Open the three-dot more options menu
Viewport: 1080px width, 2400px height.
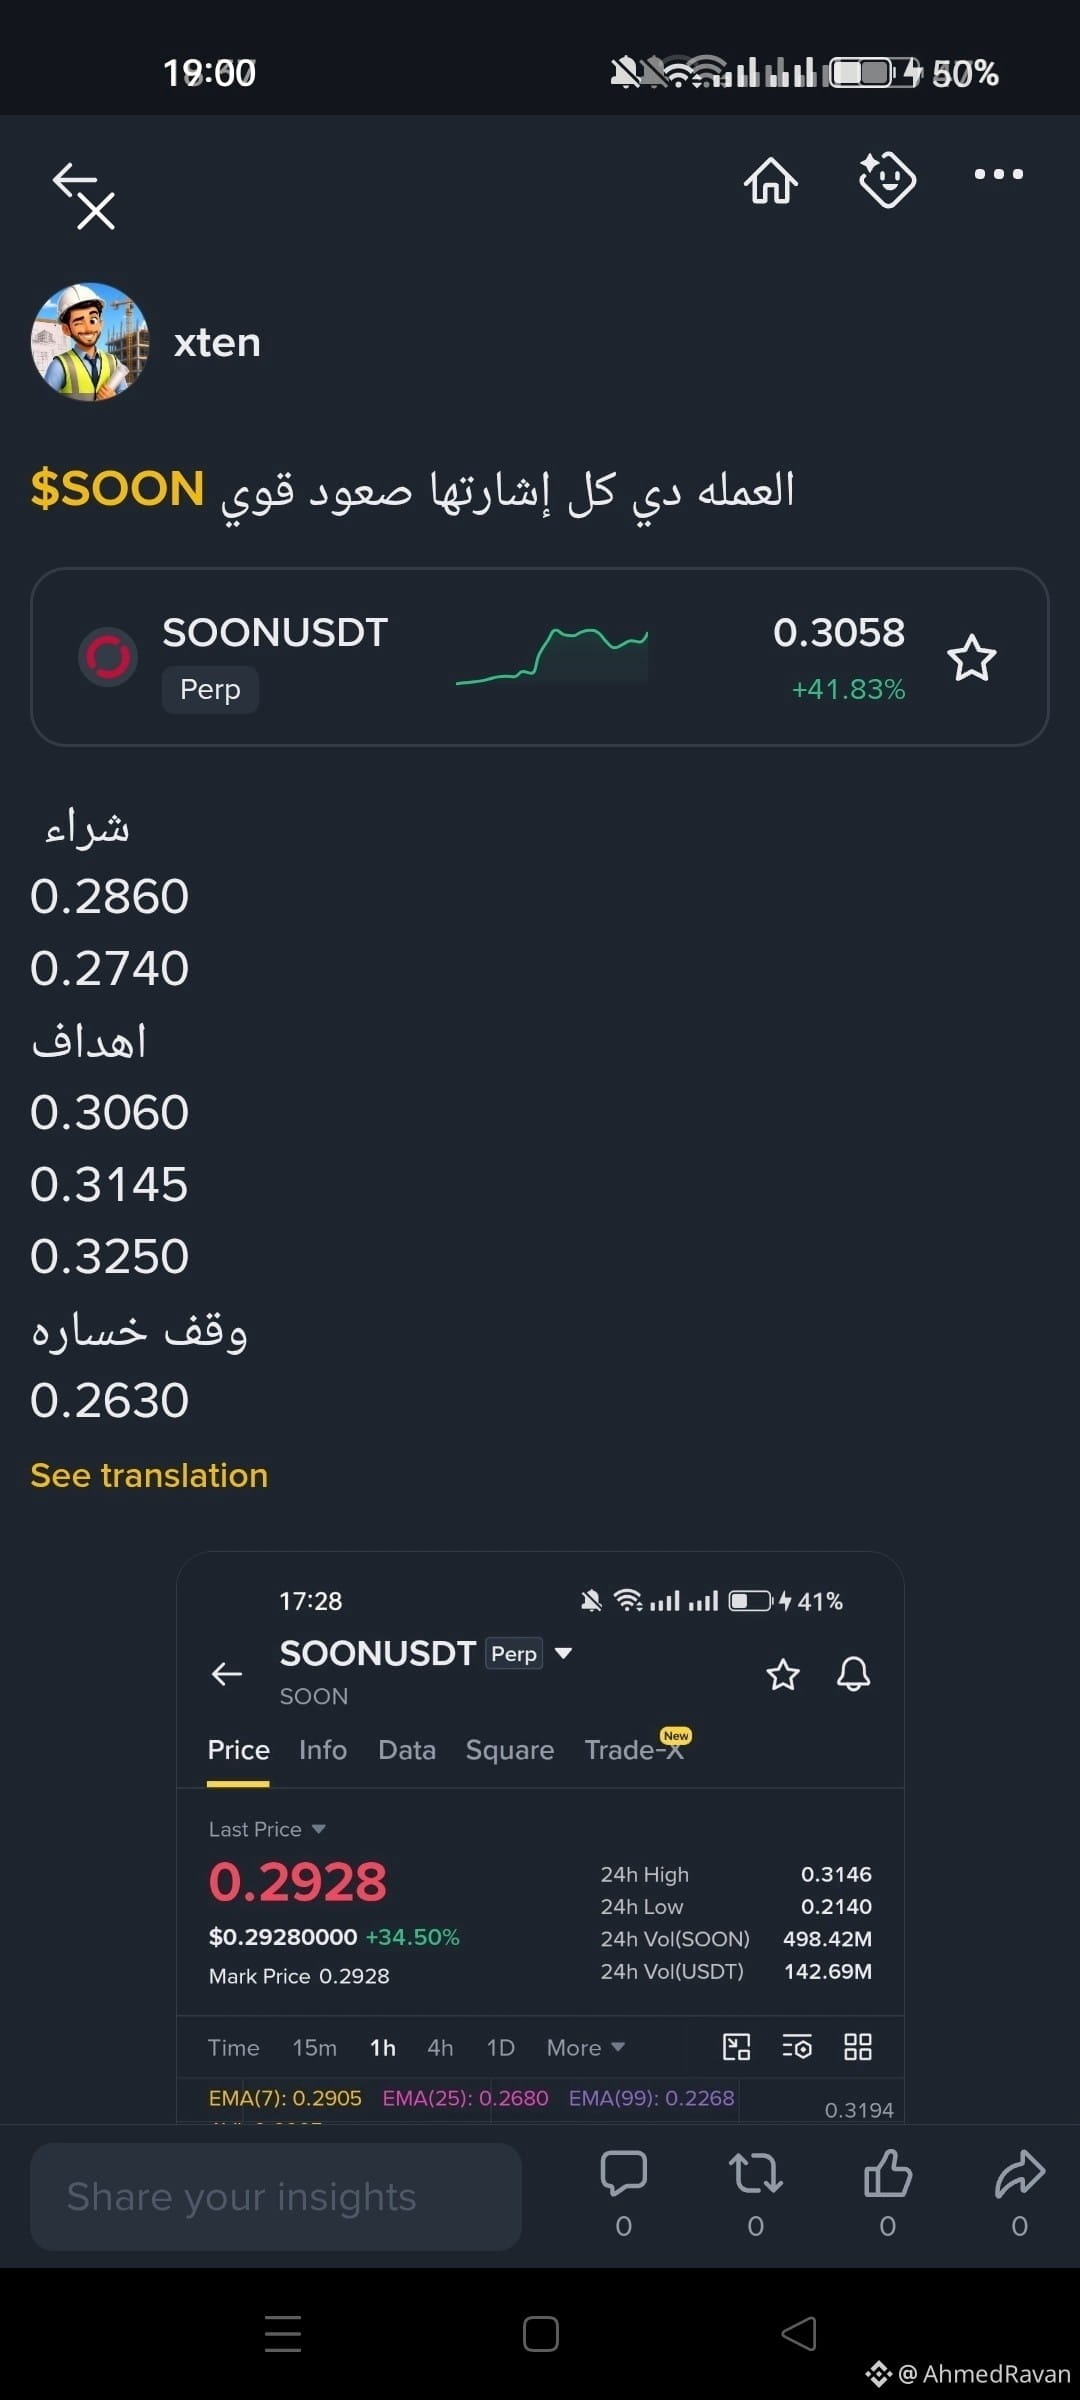click(x=999, y=174)
